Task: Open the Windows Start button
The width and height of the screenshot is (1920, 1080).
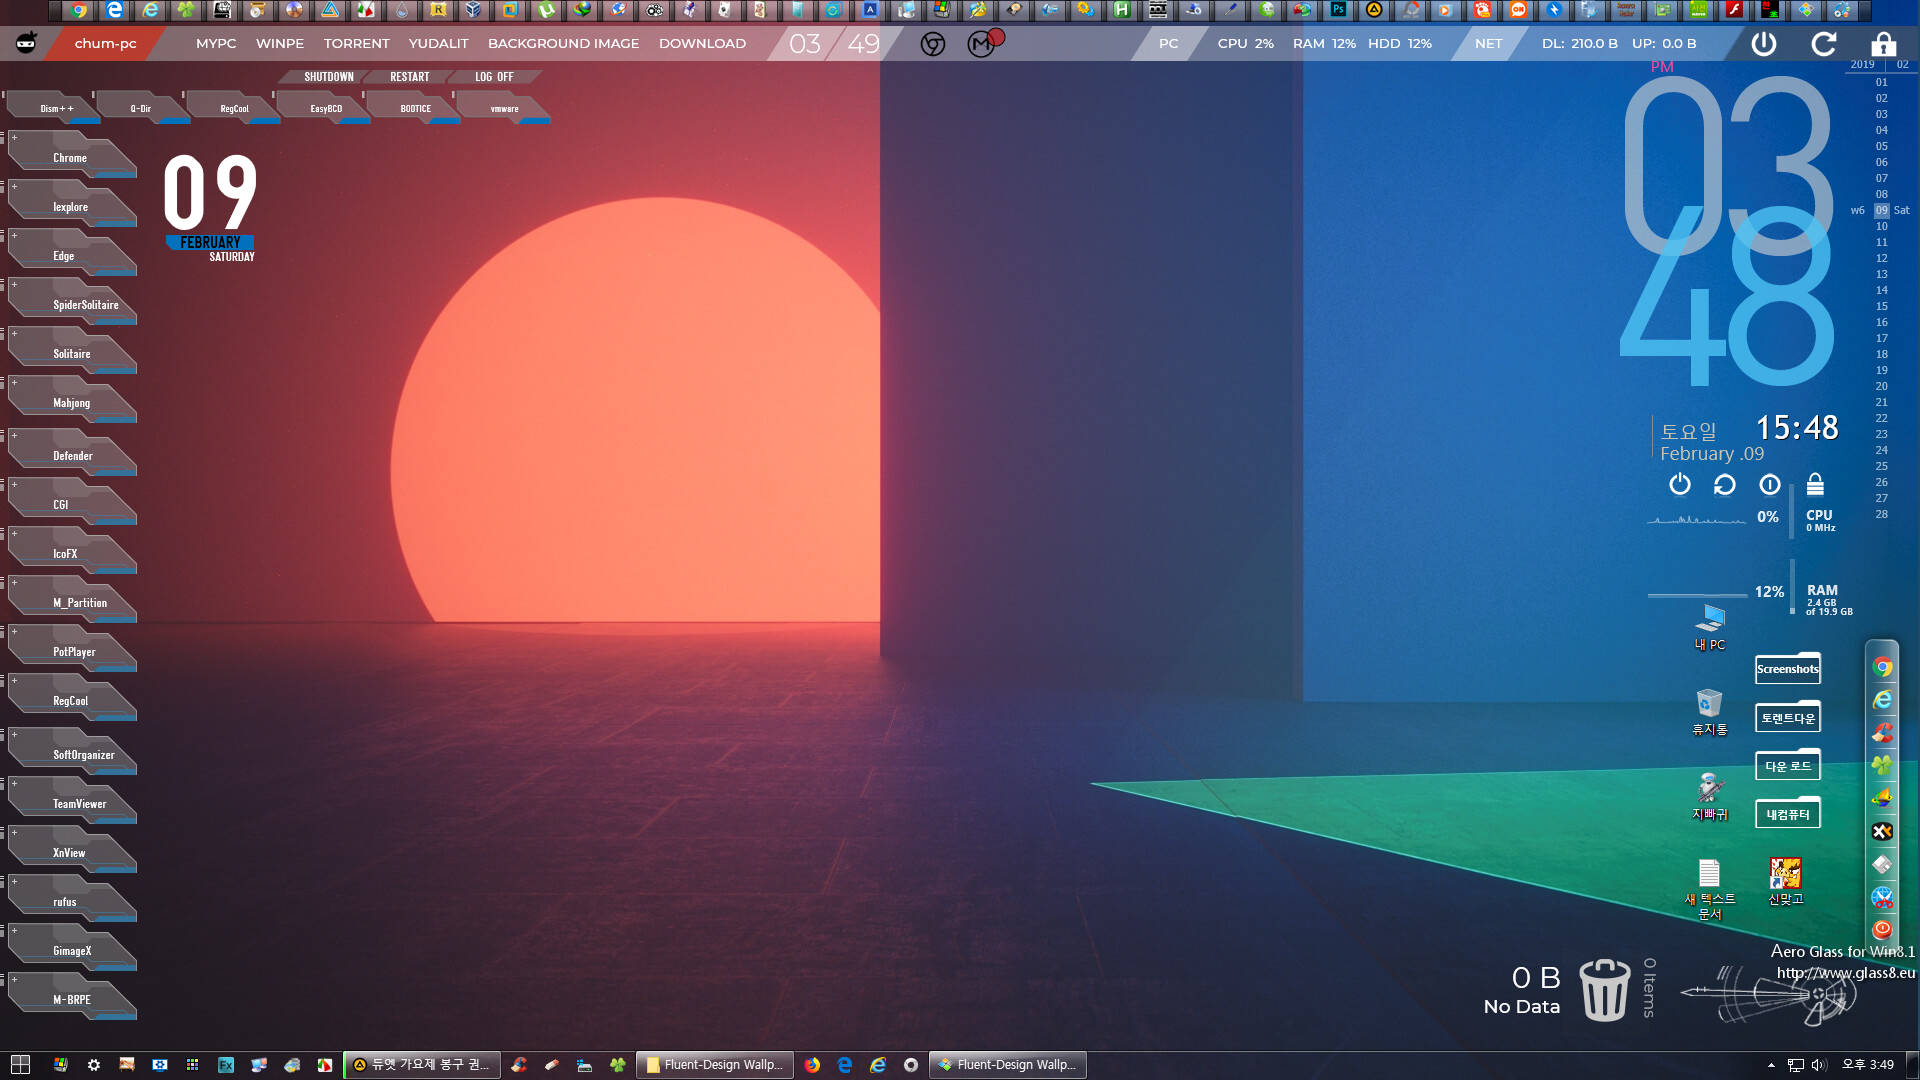Action: click(20, 1065)
